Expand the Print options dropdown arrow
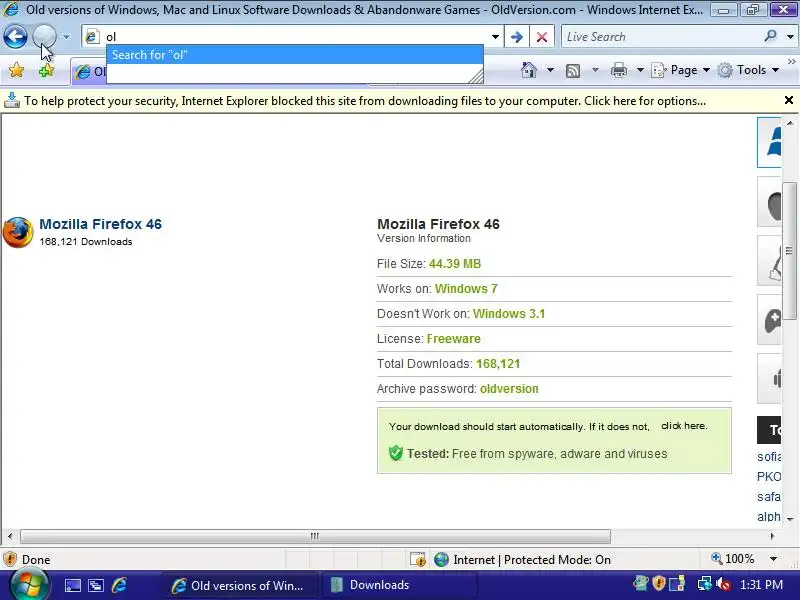The height and width of the screenshot is (600, 800). [x=640, y=70]
